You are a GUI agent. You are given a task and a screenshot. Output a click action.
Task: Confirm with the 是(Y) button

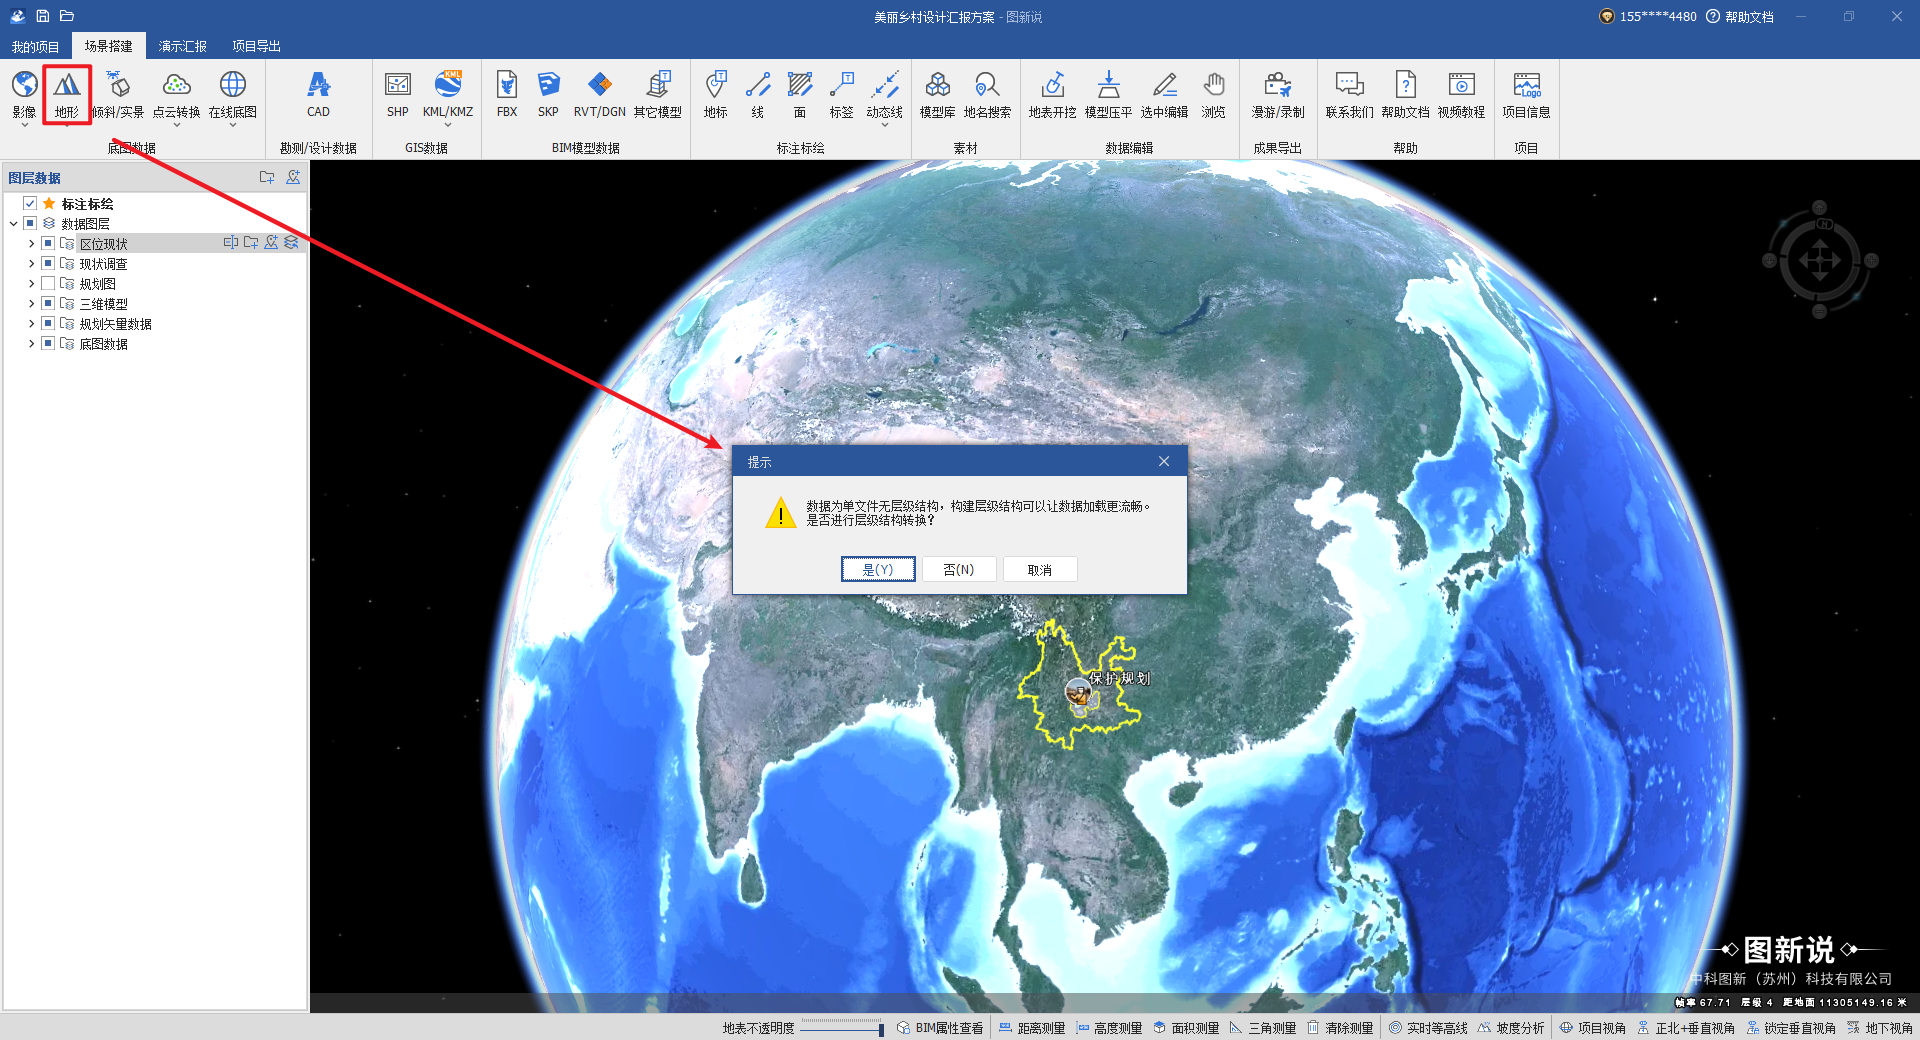pyautogui.click(x=877, y=570)
